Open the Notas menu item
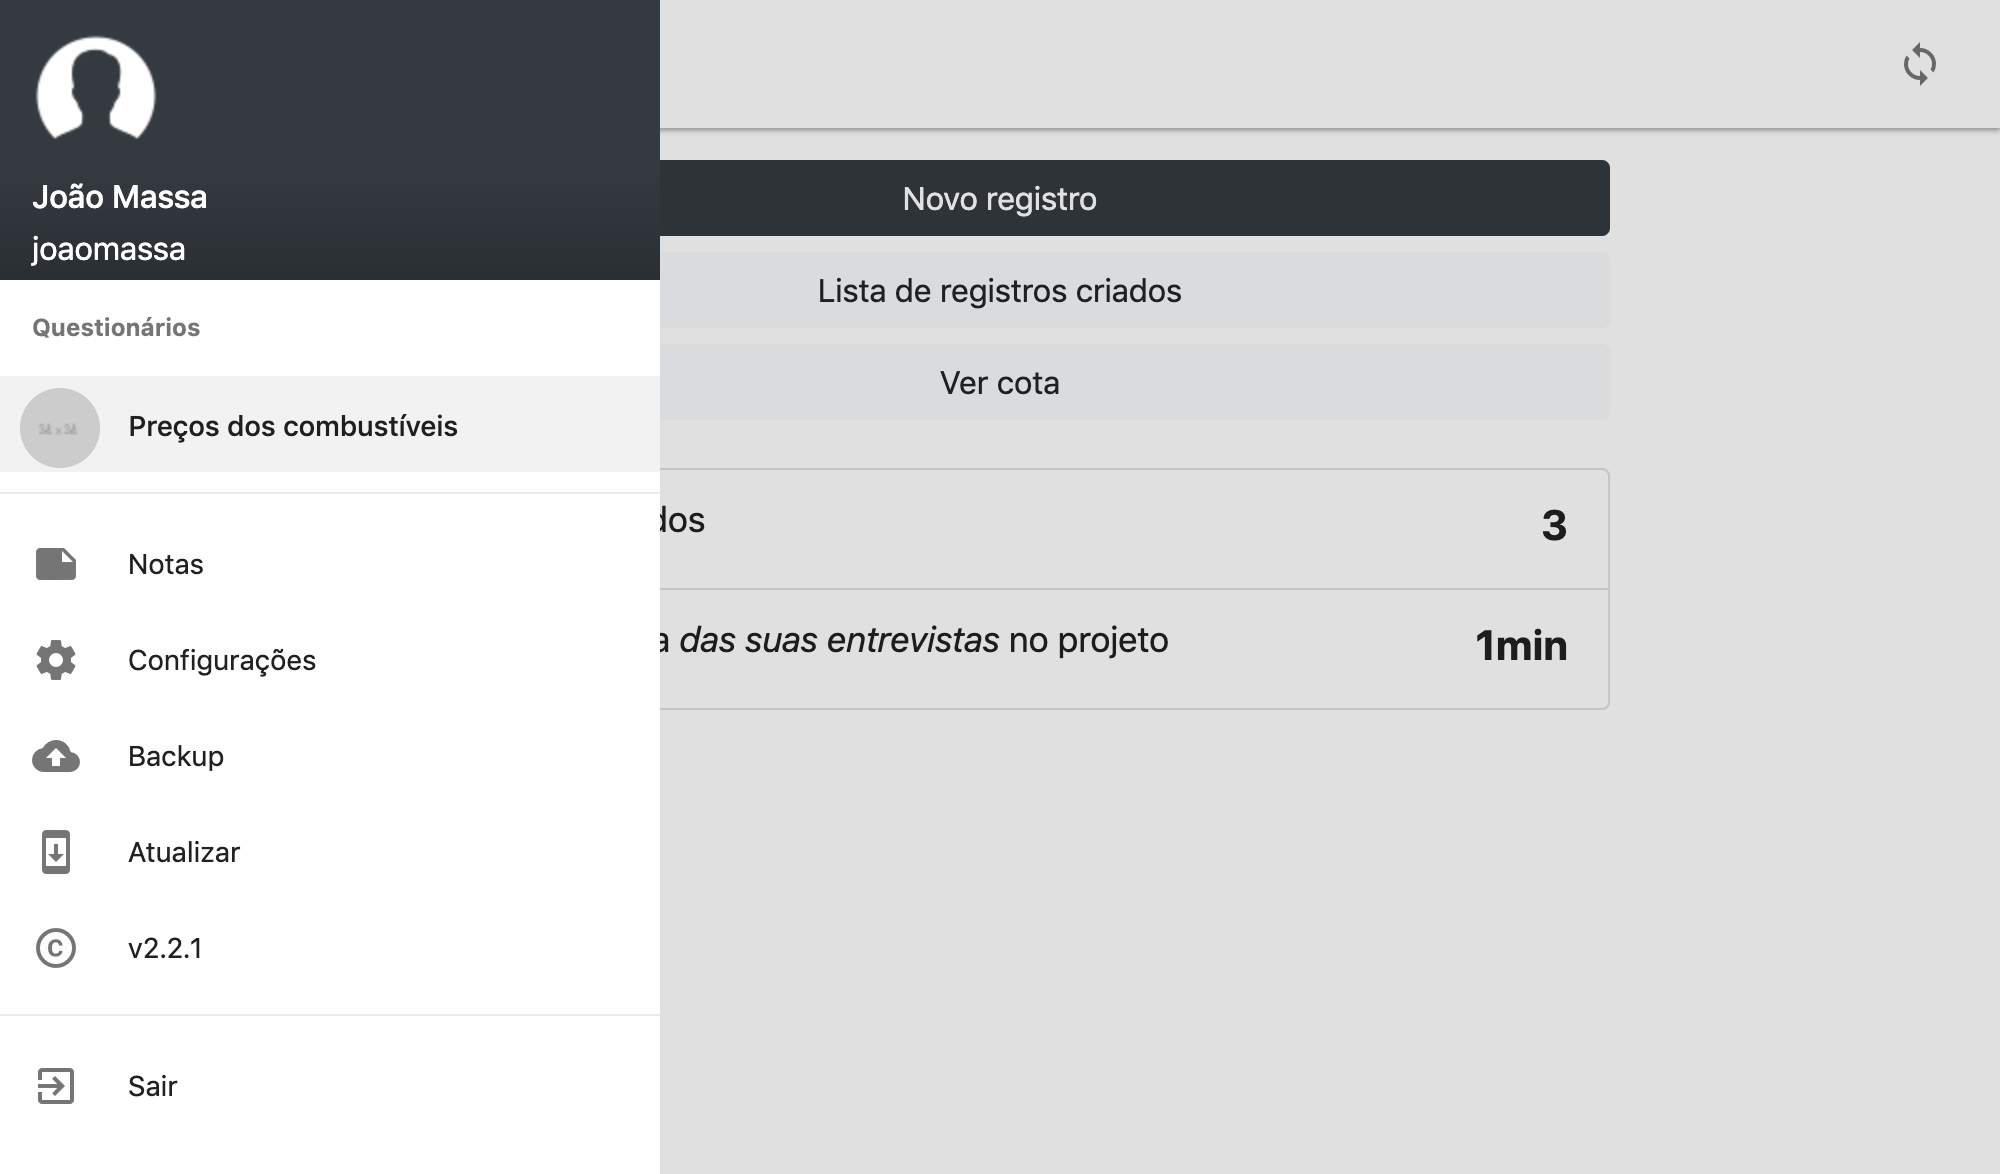Screen dimensions: 2000x1174 [330, 564]
